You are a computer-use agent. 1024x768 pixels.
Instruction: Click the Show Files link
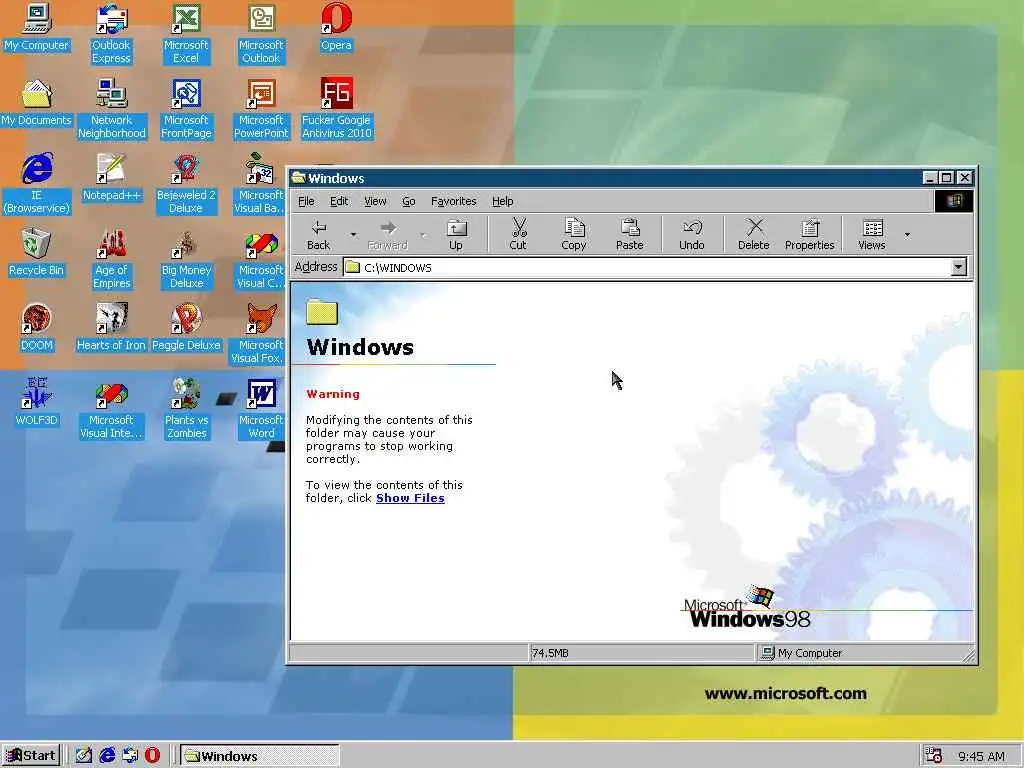click(410, 498)
